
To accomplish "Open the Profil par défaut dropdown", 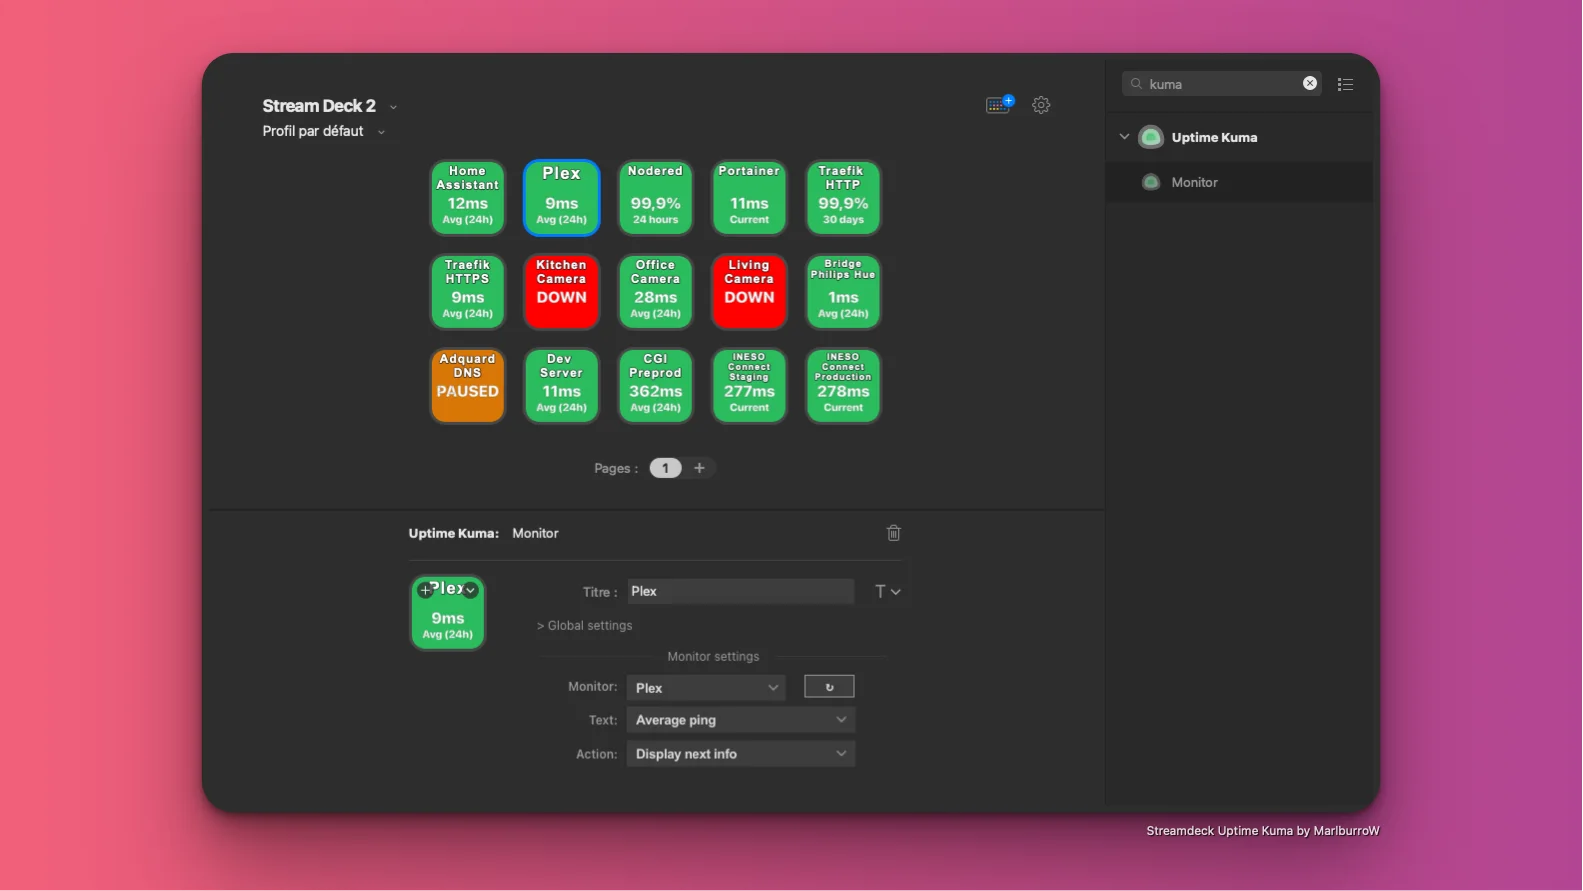I will [324, 131].
